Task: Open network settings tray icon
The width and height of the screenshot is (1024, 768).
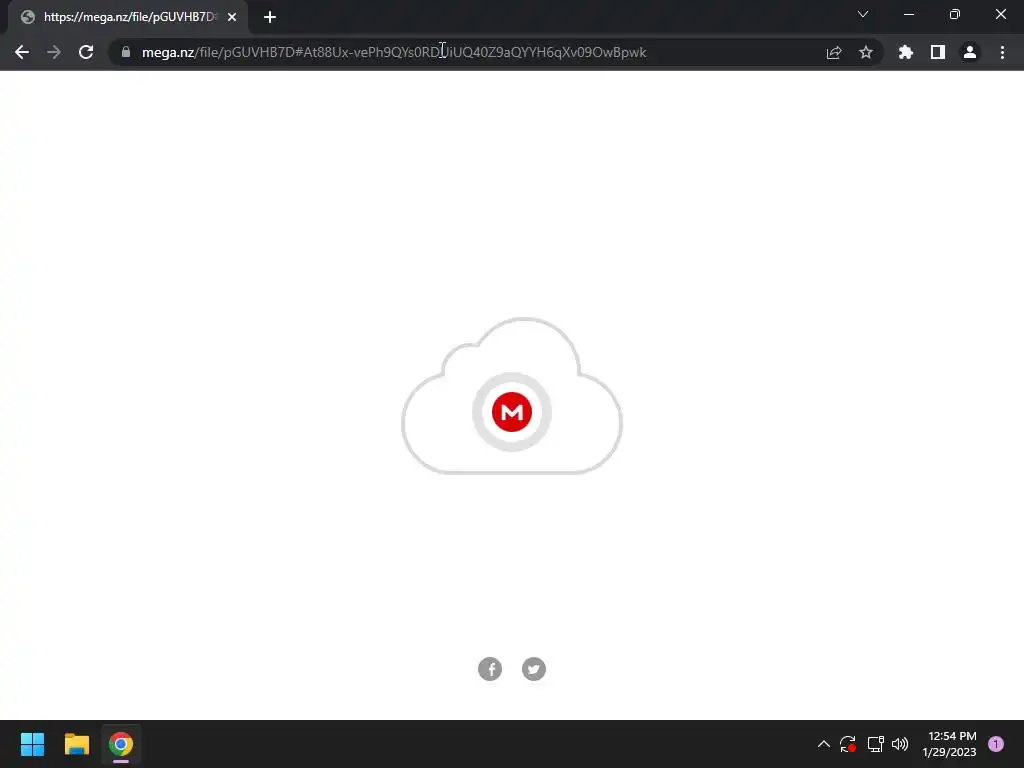Action: click(x=875, y=744)
